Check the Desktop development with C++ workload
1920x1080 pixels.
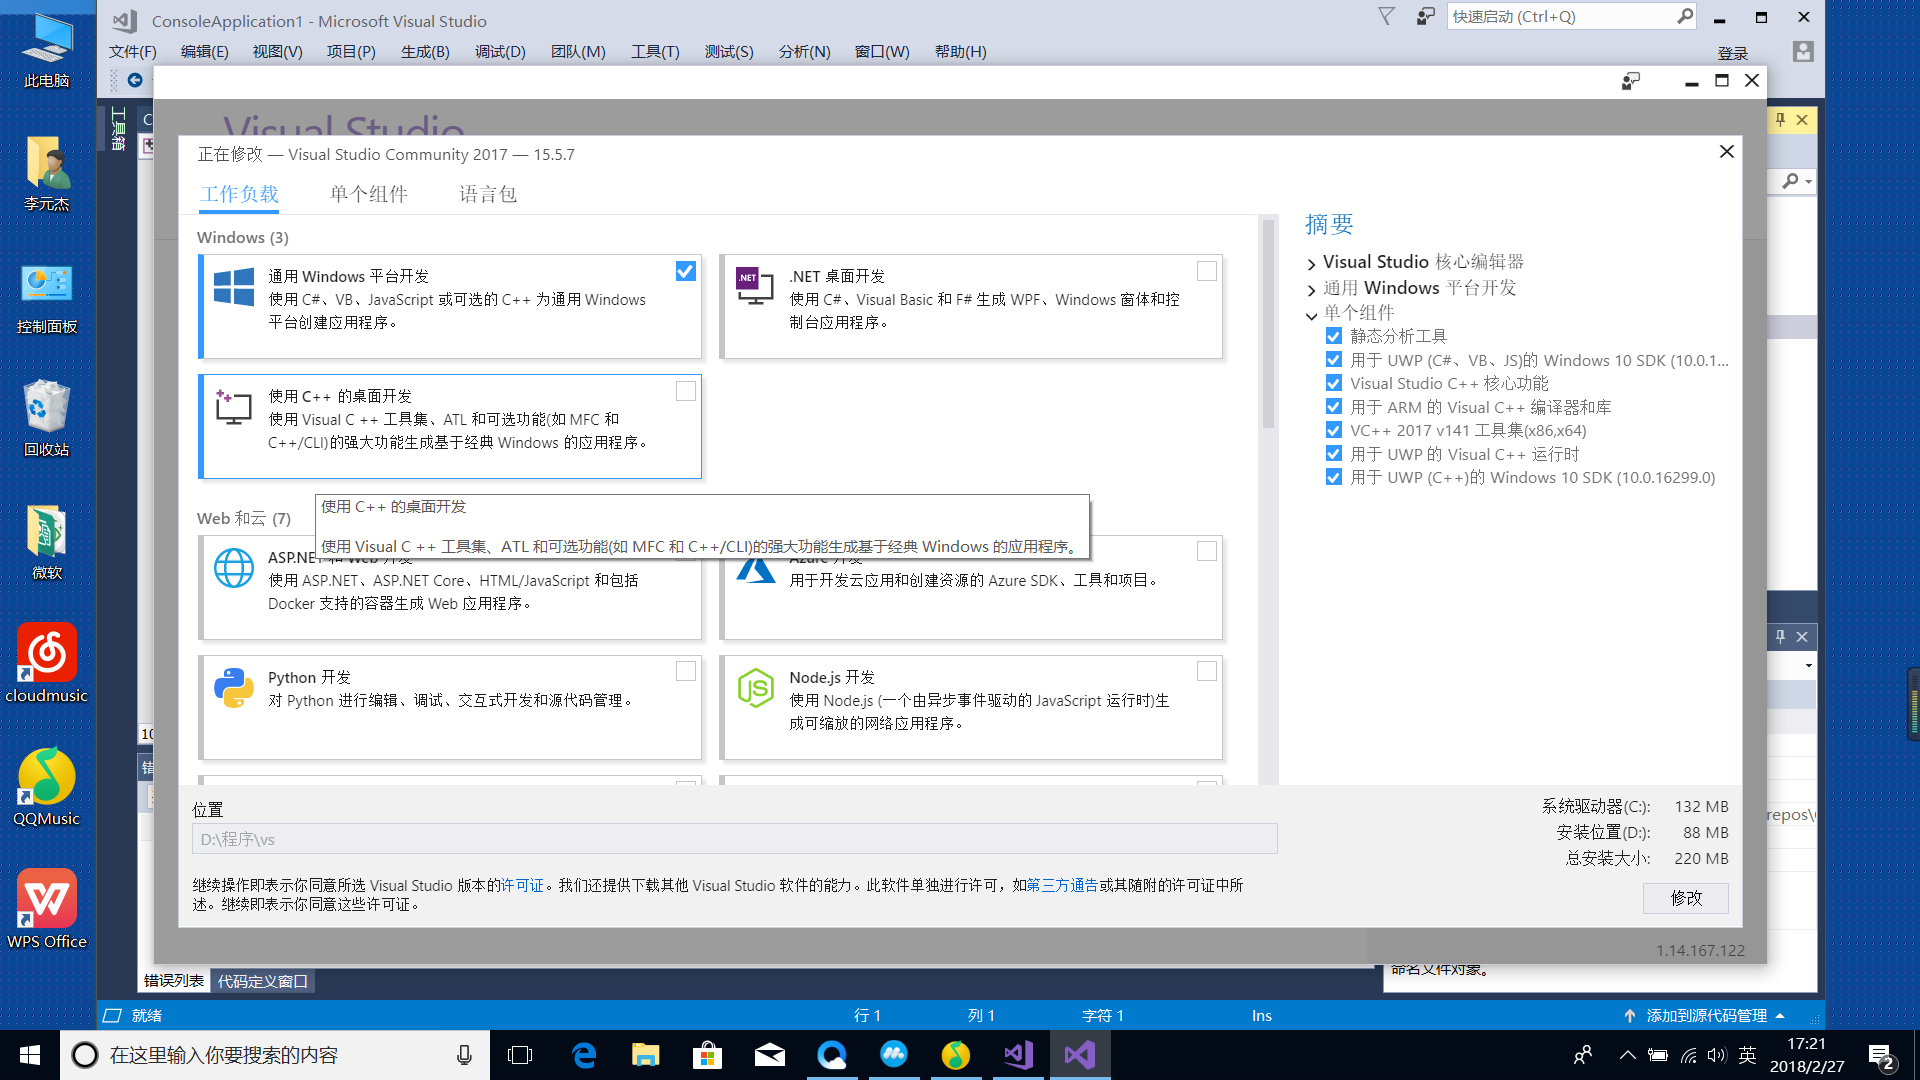pos(686,391)
